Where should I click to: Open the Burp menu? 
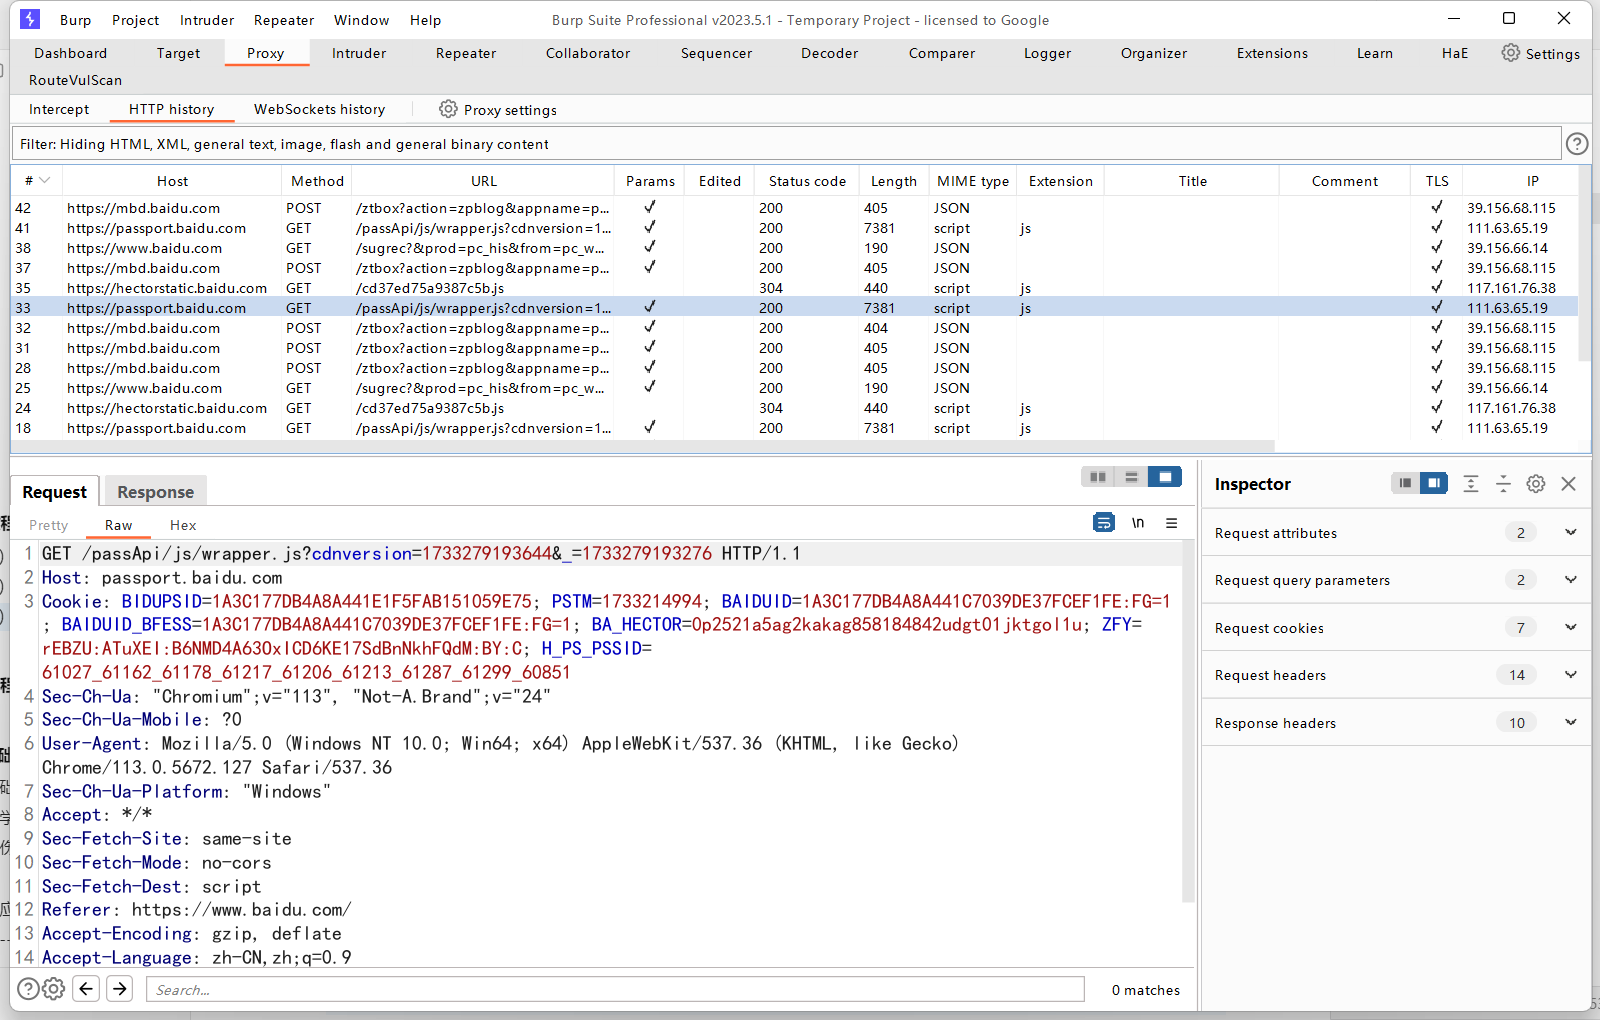75,20
